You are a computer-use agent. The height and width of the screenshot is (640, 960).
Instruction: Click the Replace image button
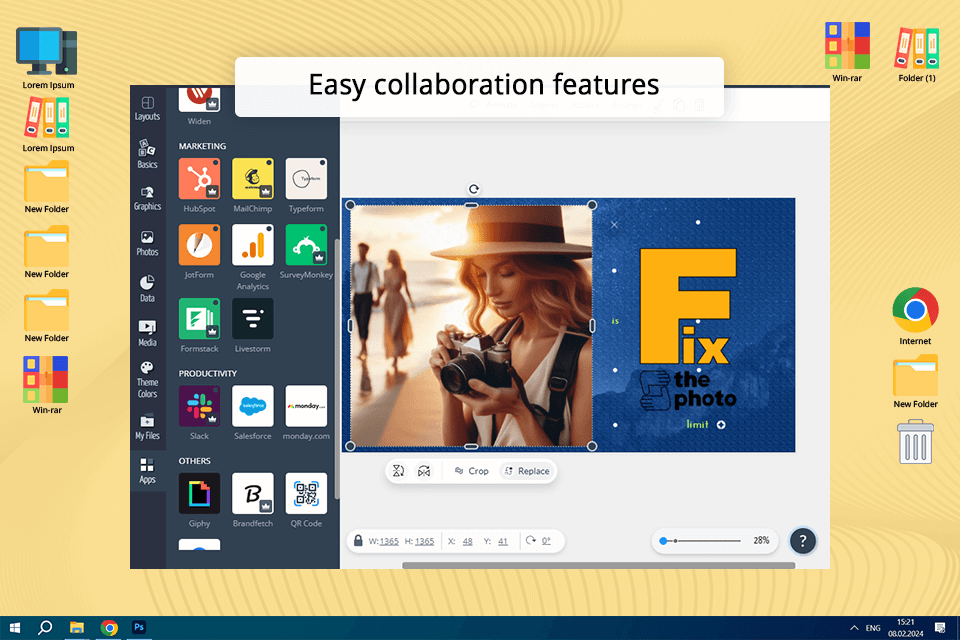coord(527,471)
